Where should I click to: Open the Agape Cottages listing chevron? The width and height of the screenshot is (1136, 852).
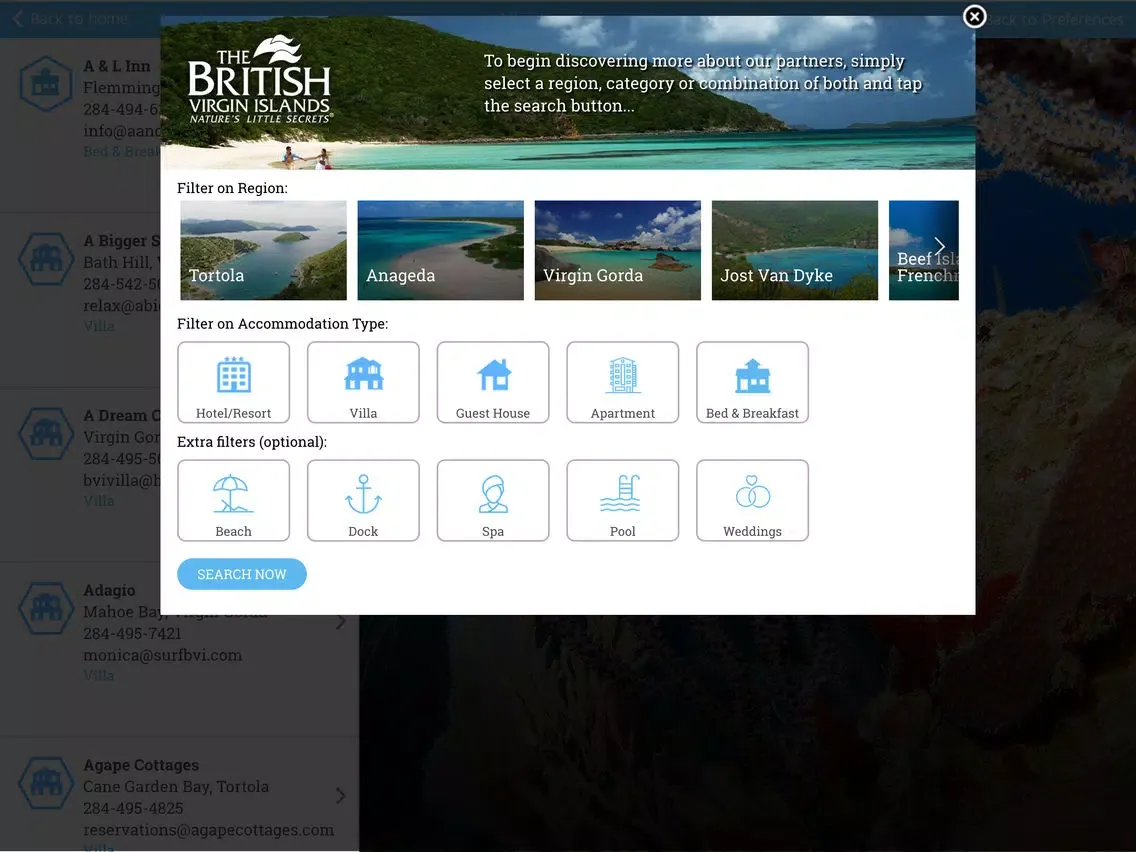point(341,796)
